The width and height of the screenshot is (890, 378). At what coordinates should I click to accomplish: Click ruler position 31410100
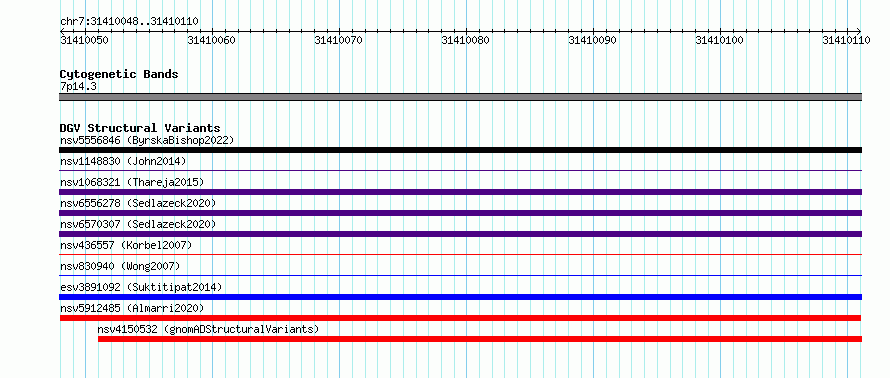tap(720, 40)
